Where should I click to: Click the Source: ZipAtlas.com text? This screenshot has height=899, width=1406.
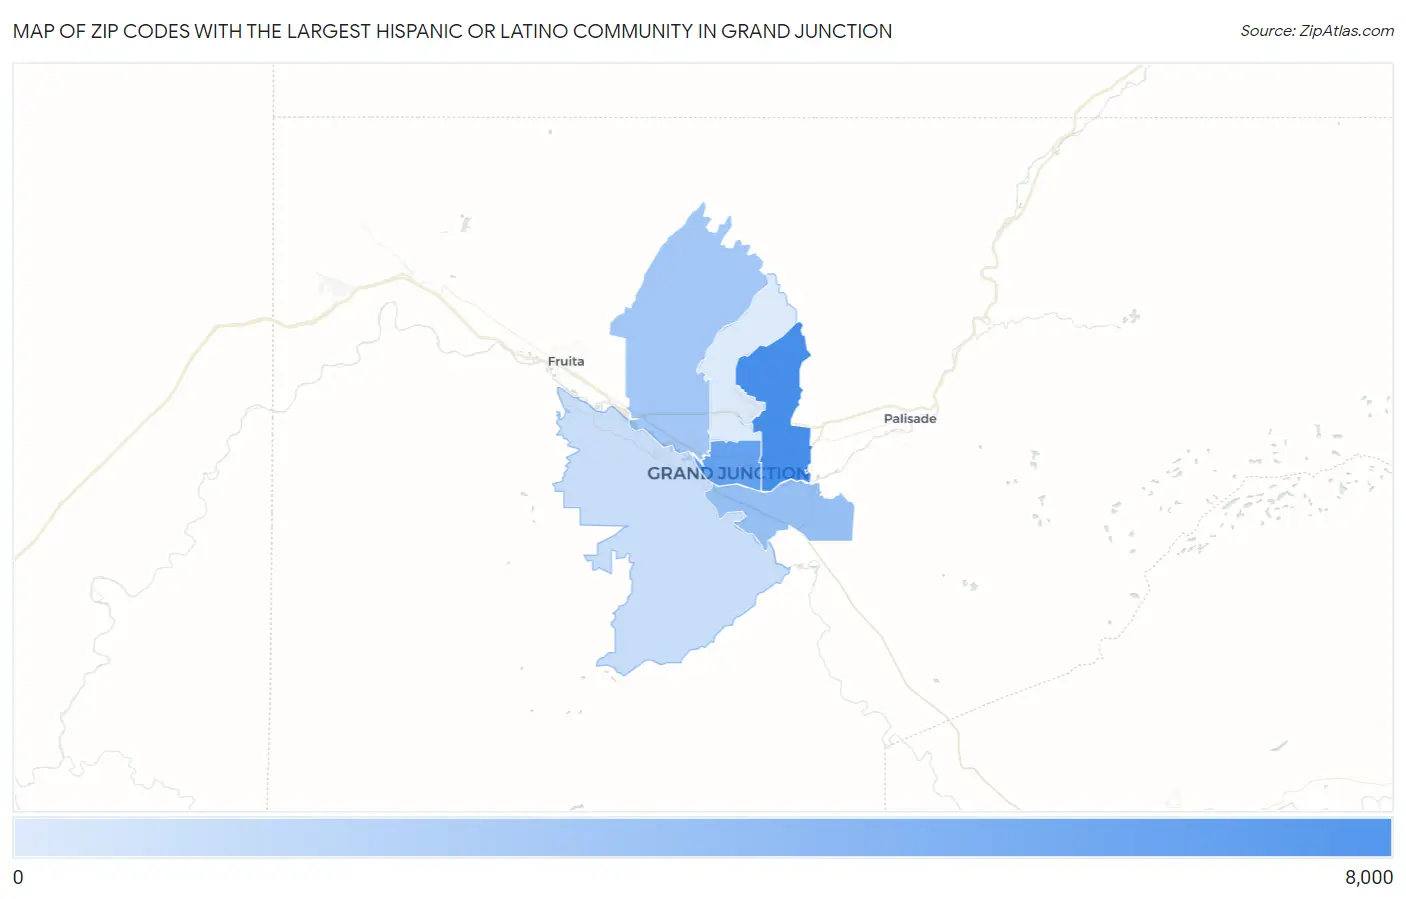(x=1317, y=31)
